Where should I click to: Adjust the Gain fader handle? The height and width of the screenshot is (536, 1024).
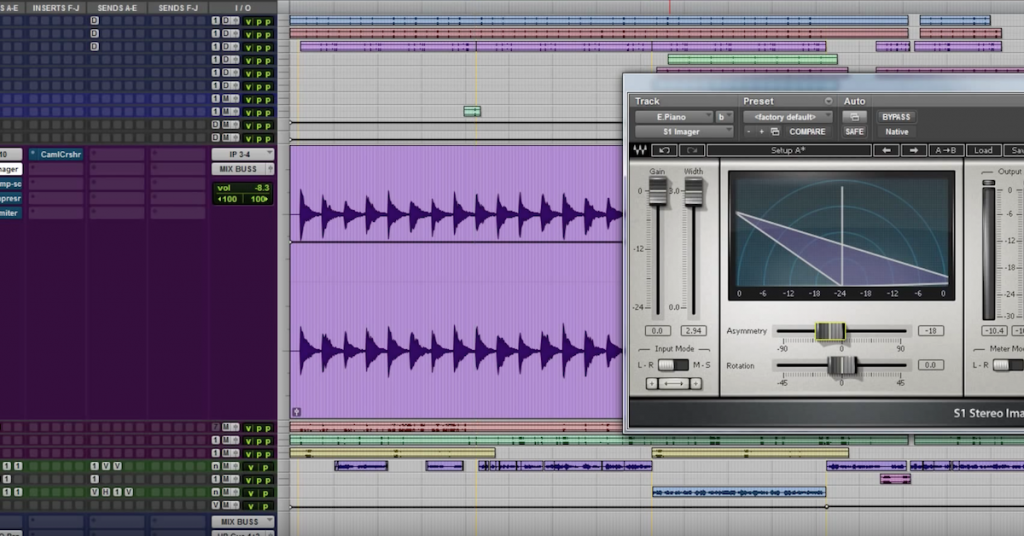(x=658, y=191)
